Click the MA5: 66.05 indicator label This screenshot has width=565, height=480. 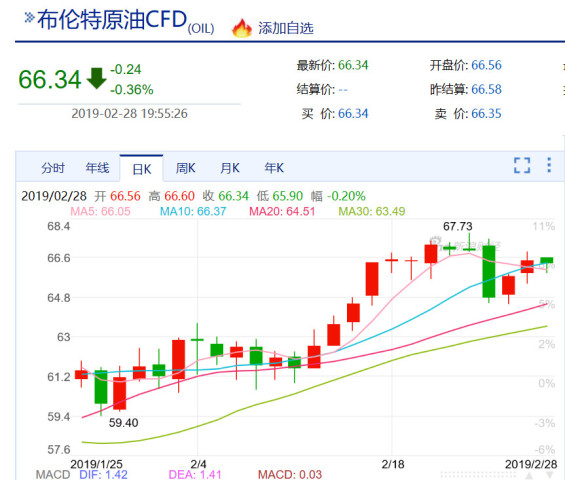[100, 211]
